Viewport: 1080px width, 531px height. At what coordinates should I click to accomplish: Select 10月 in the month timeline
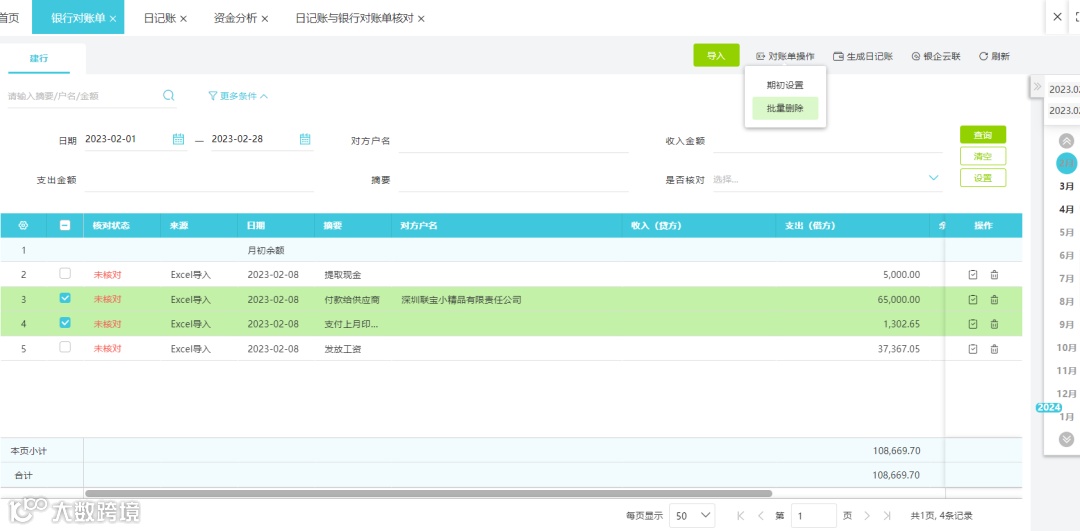coord(1066,348)
